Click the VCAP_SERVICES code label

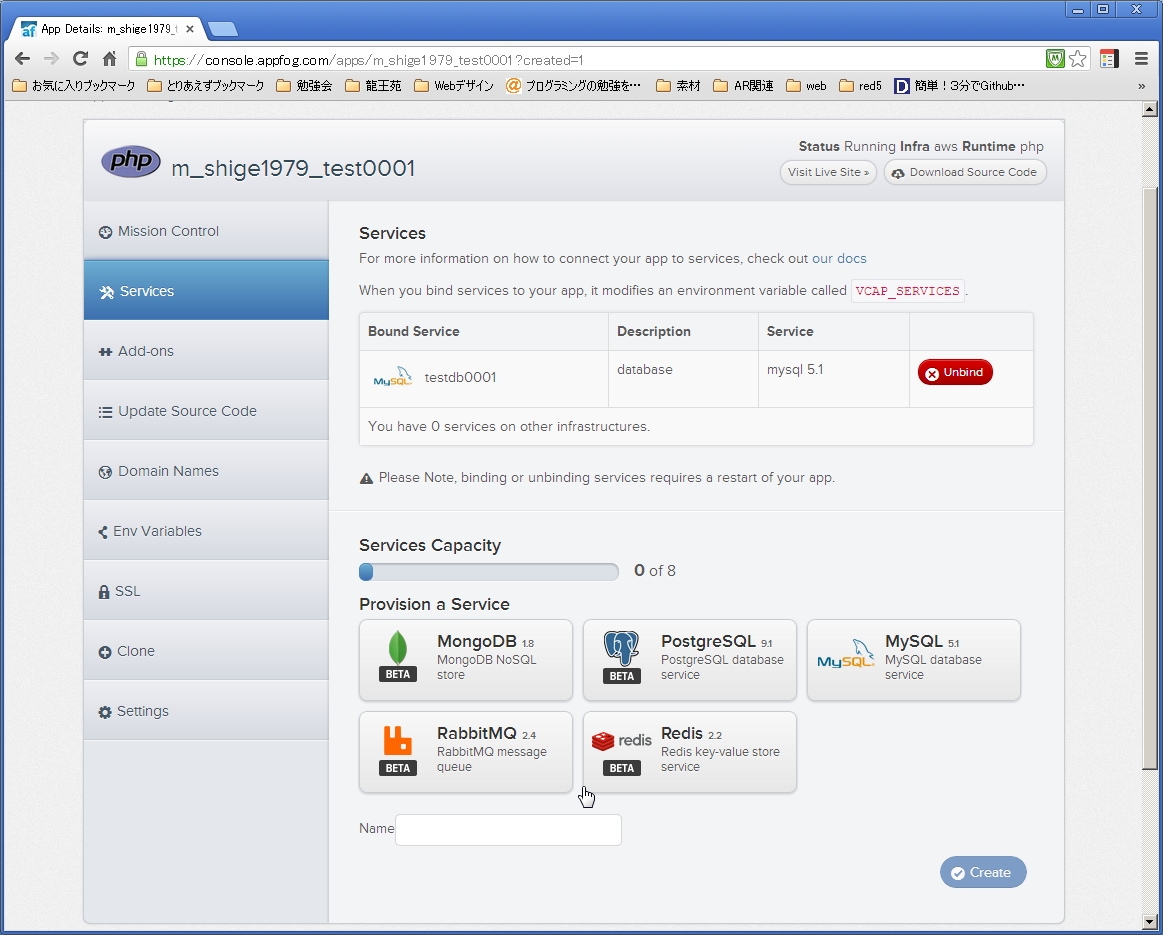click(x=907, y=291)
